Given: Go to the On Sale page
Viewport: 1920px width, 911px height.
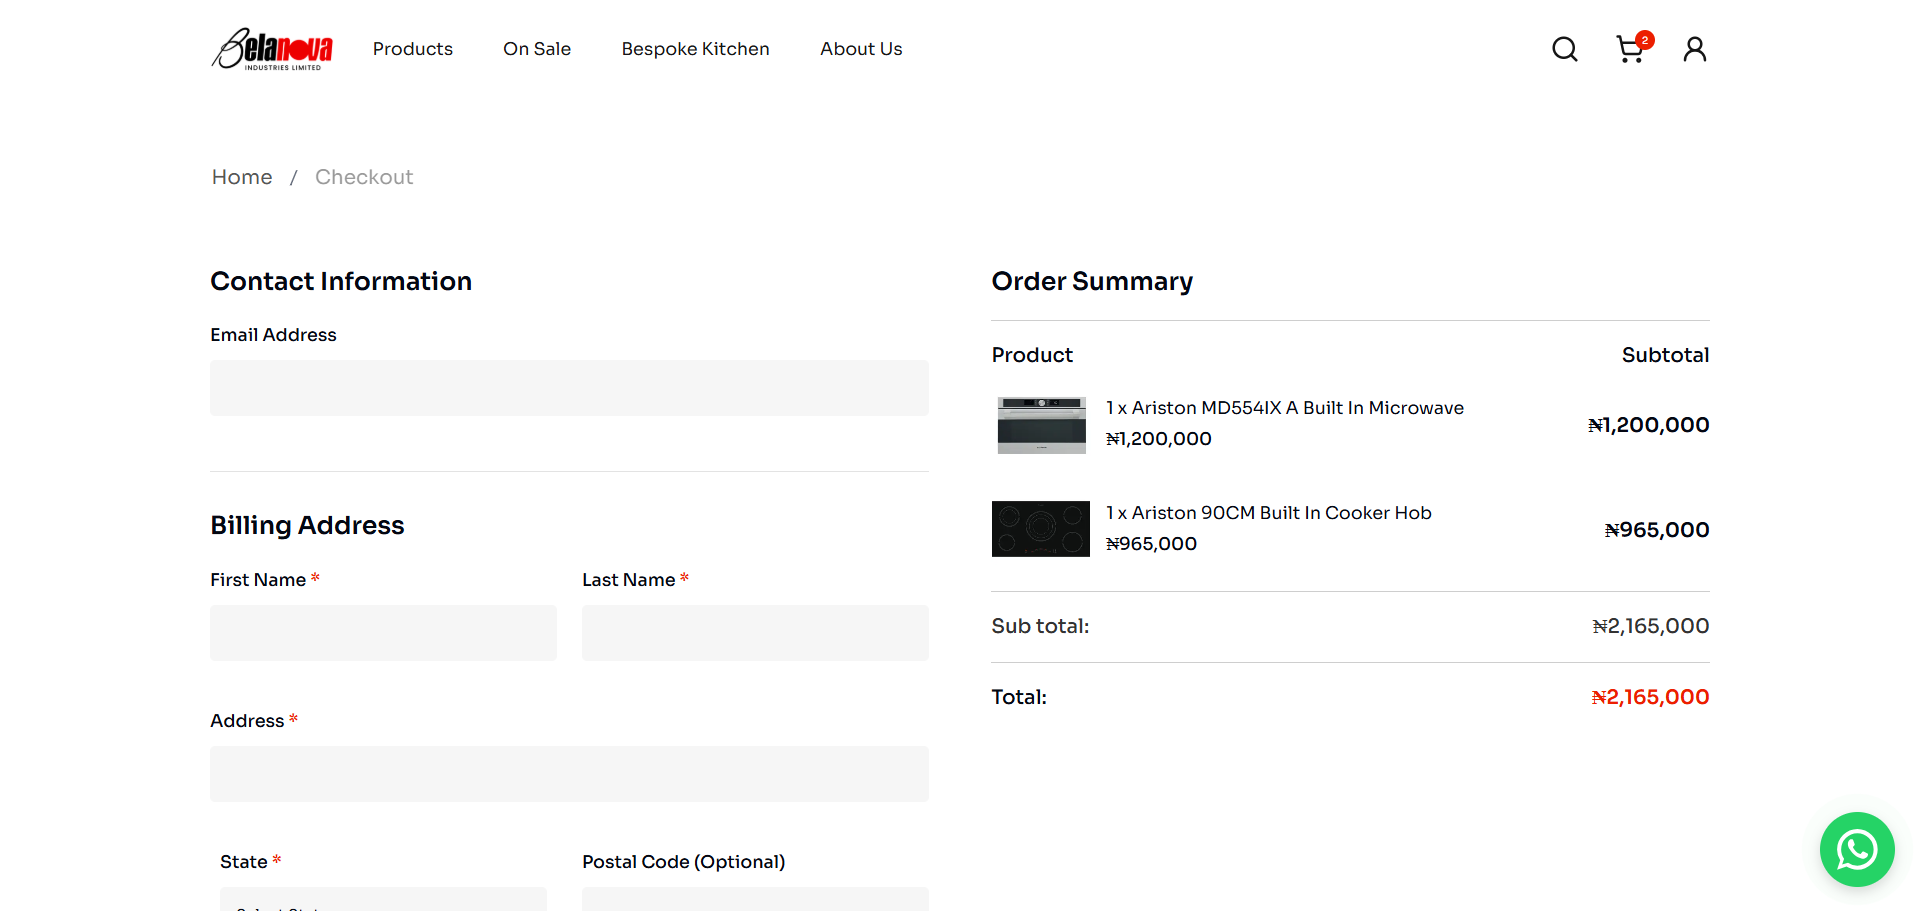Looking at the screenshot, I should click(x=537, y=49).
